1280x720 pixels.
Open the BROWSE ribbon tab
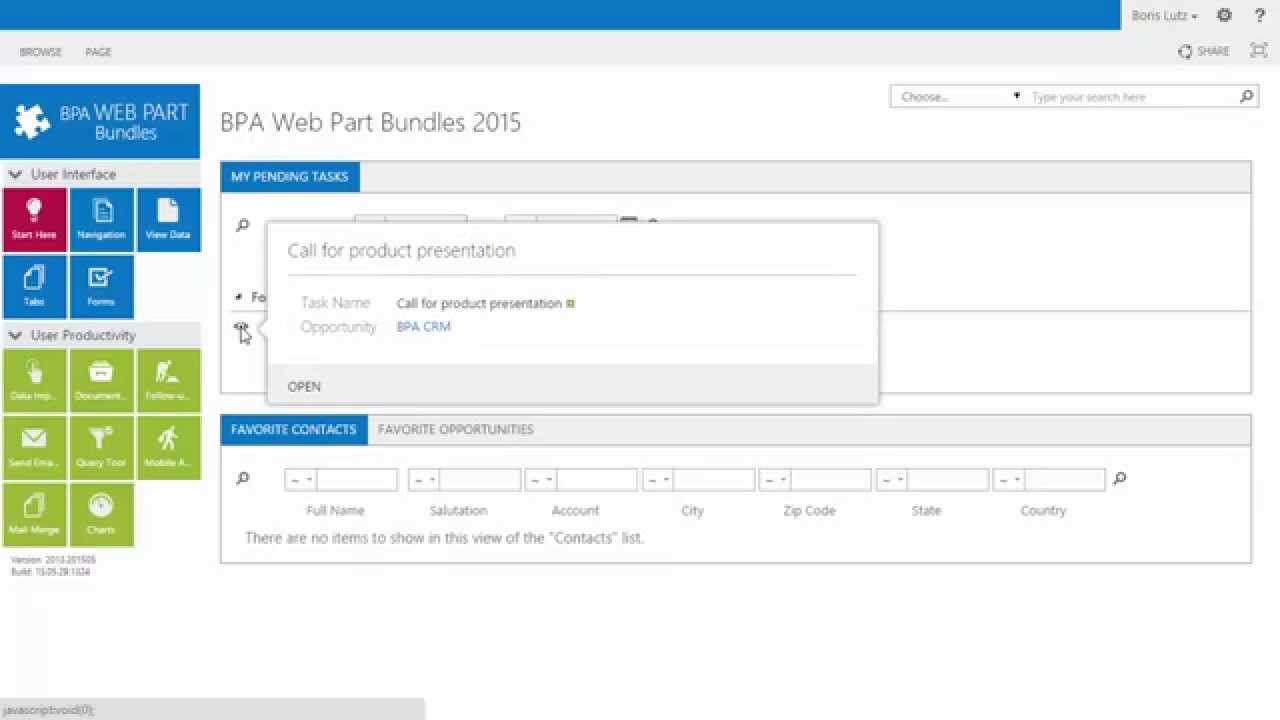(x=41, y=52)
